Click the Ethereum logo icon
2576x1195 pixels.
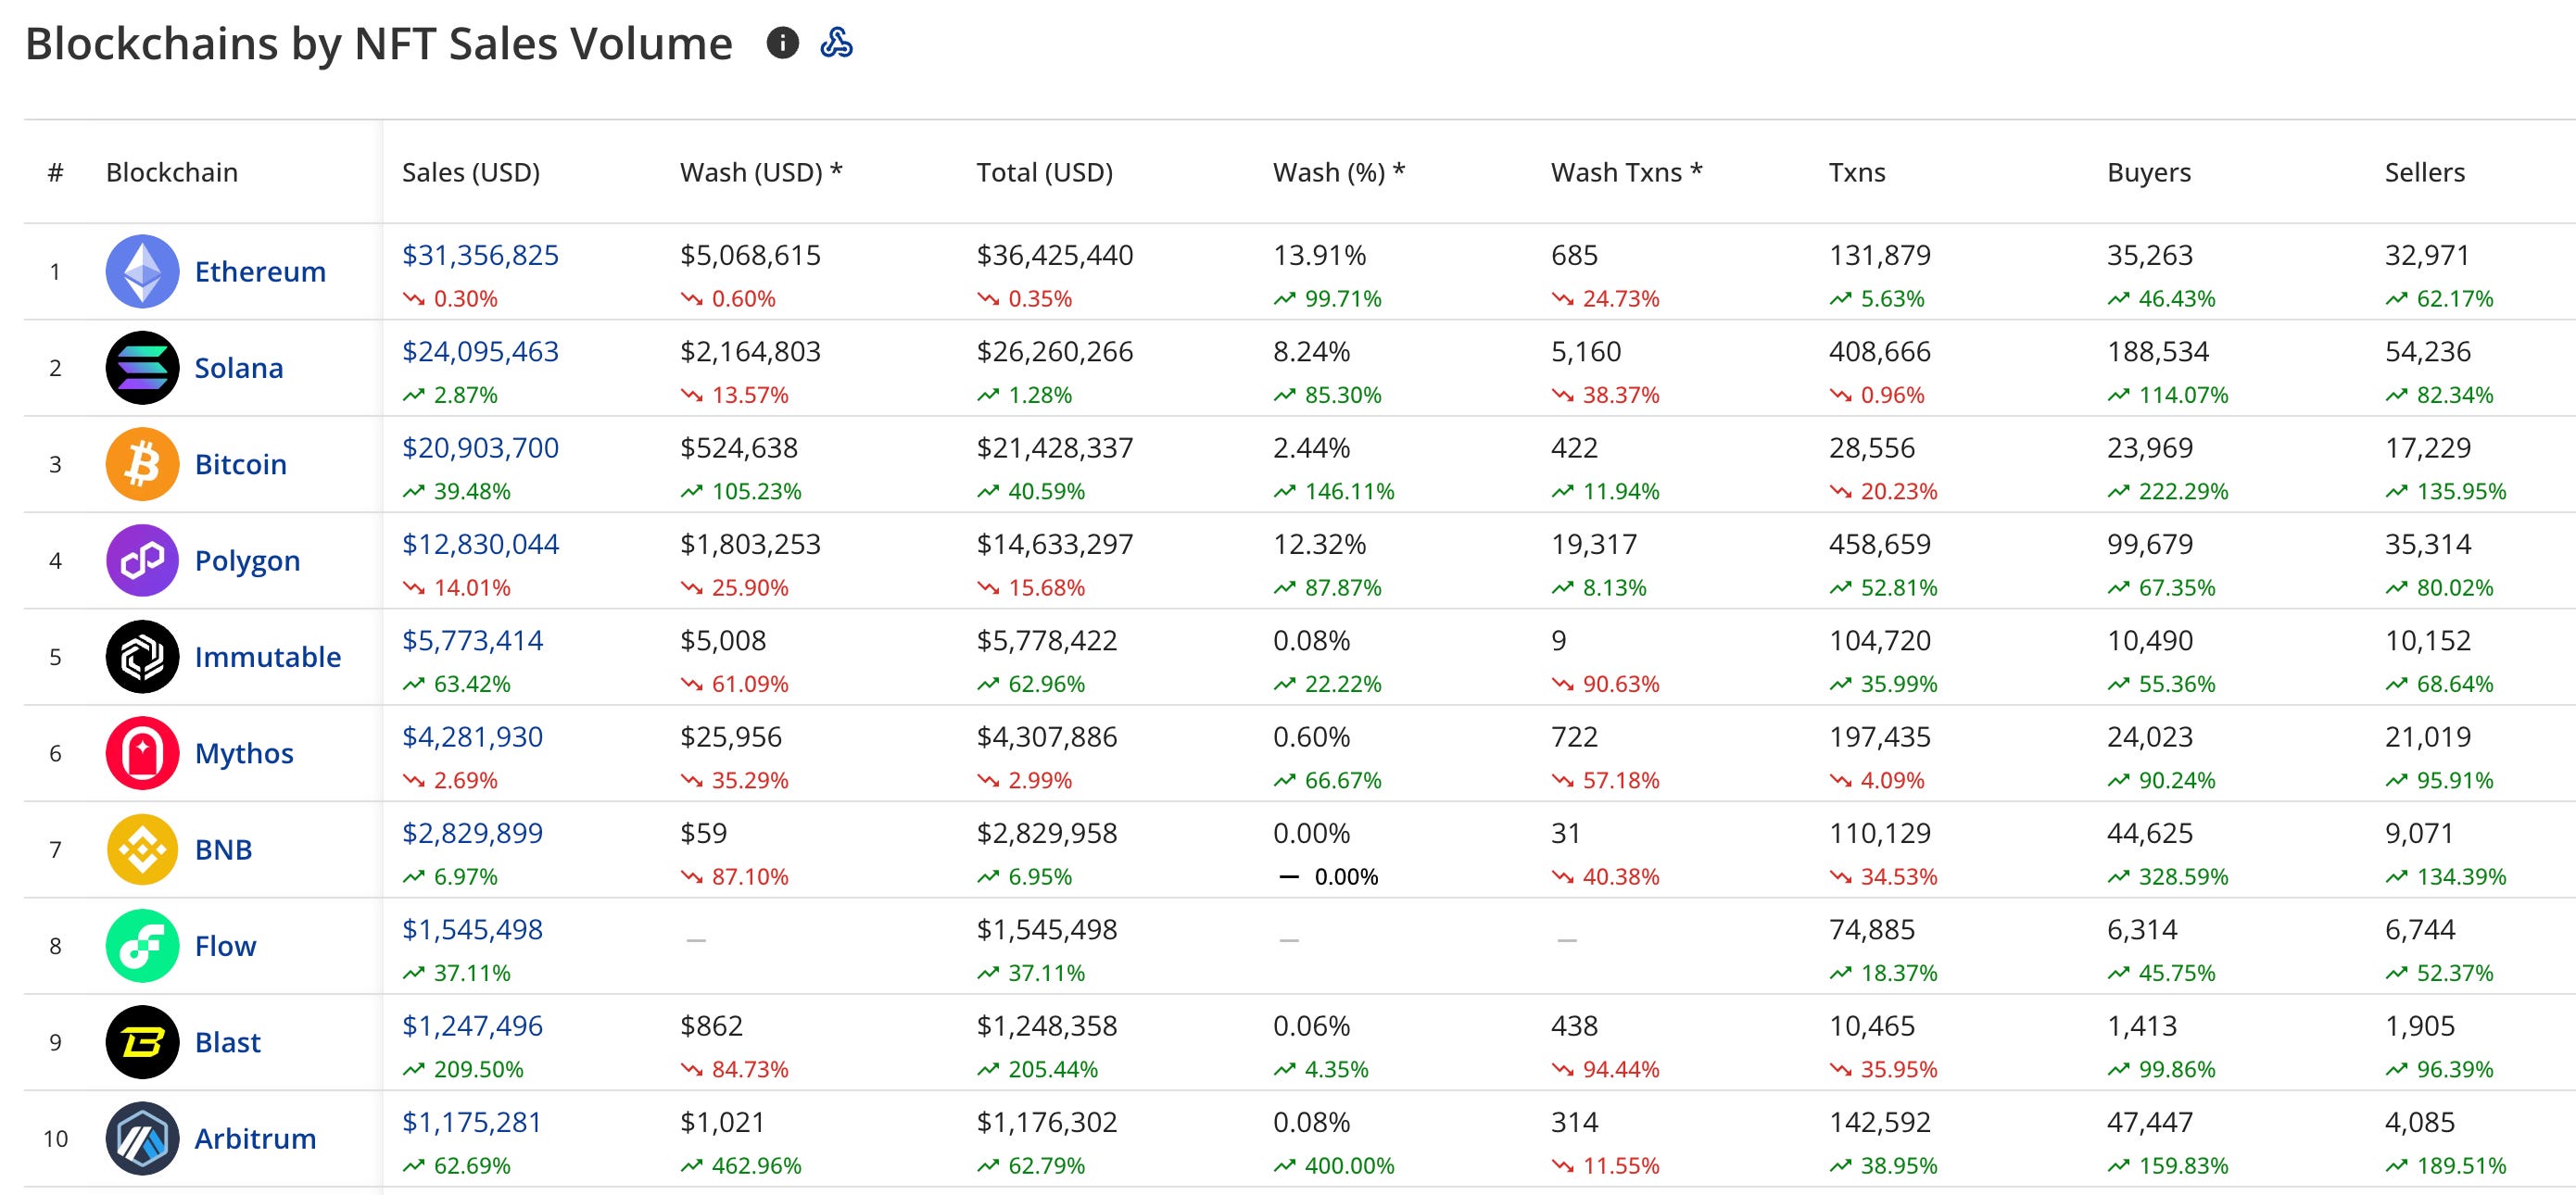[x=142, y=271]
